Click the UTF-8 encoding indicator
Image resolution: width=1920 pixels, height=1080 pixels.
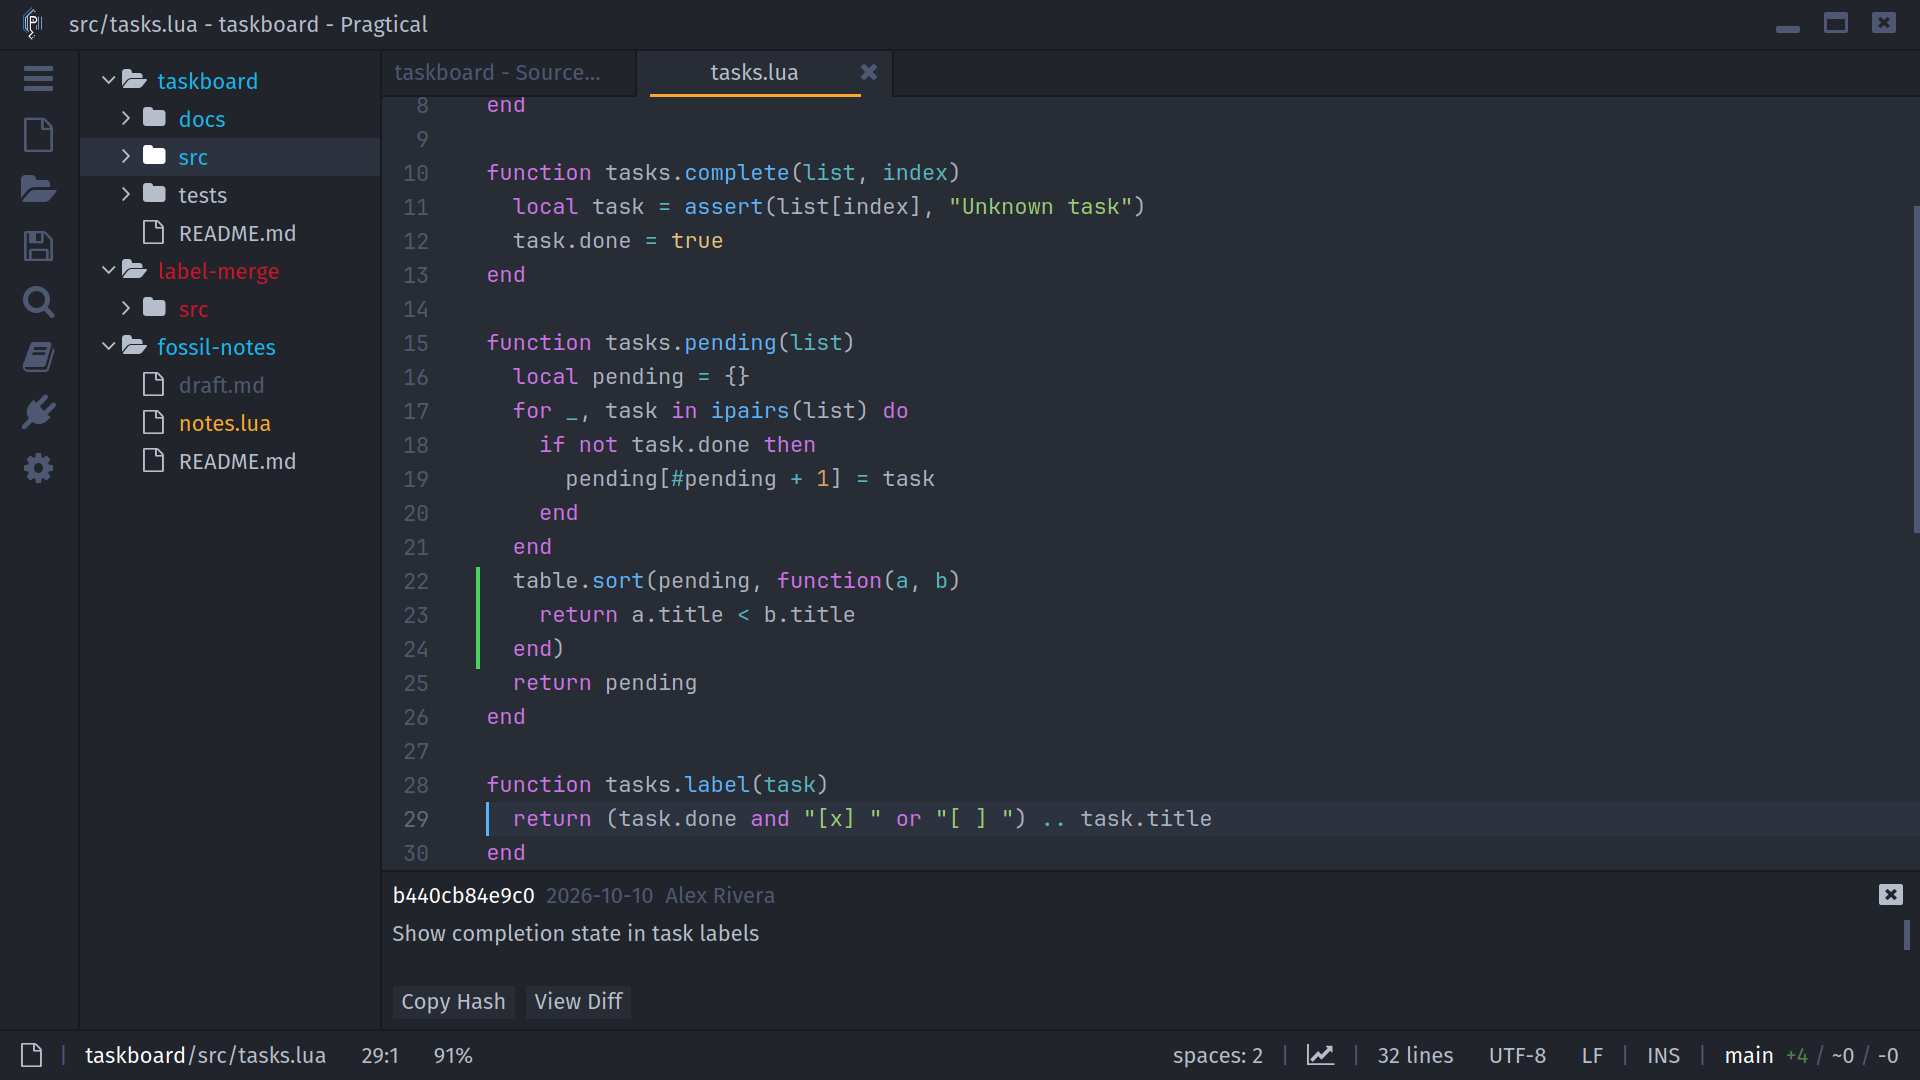pyautogui.click(x=1517, y=1055)
